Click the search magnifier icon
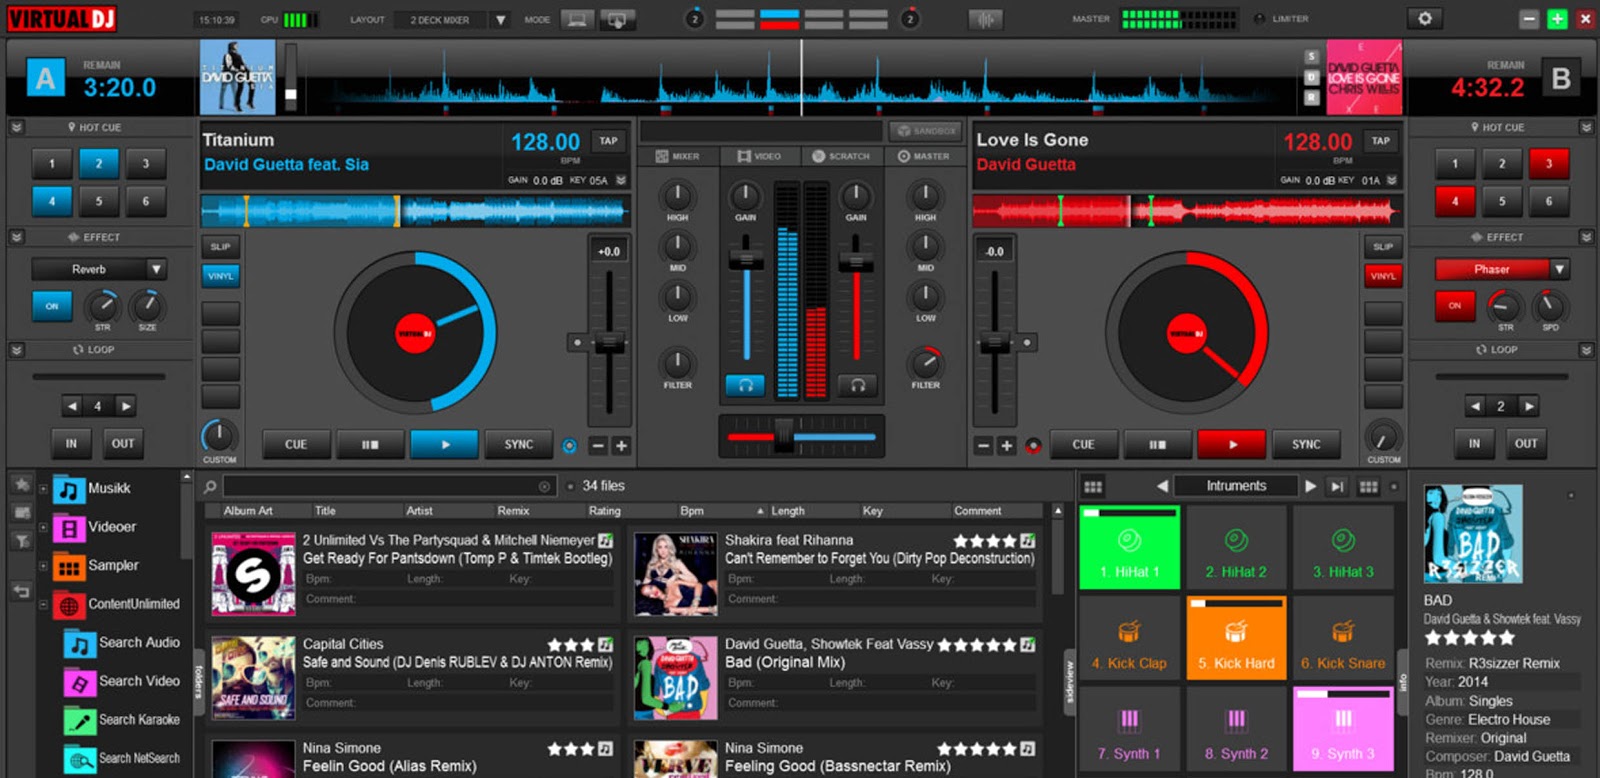The image size is (1600, 778). coord(210,487)
